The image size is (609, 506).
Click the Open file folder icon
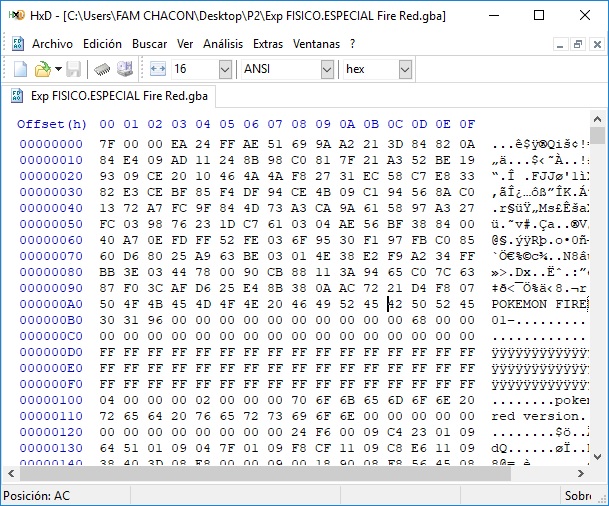click(x=42, y=69)
